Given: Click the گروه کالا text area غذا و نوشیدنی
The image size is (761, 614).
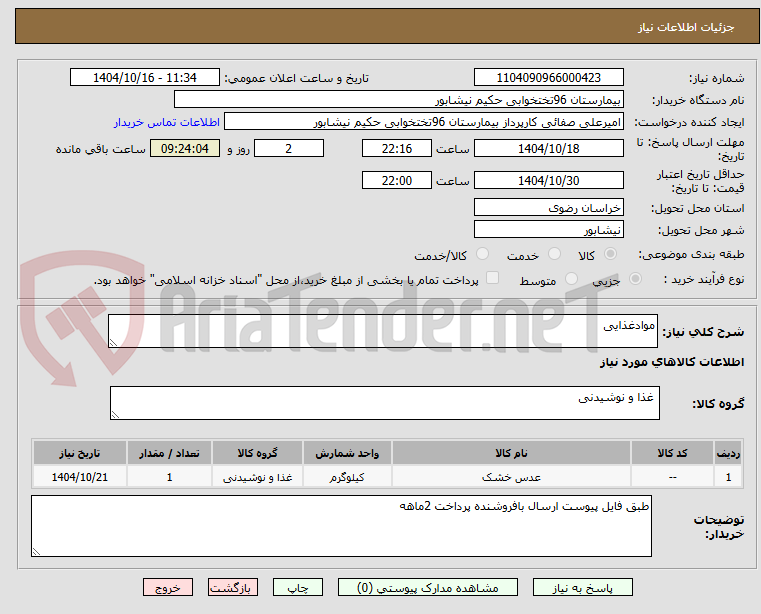Looking at the screenshot, I should [x=384, y=403].
